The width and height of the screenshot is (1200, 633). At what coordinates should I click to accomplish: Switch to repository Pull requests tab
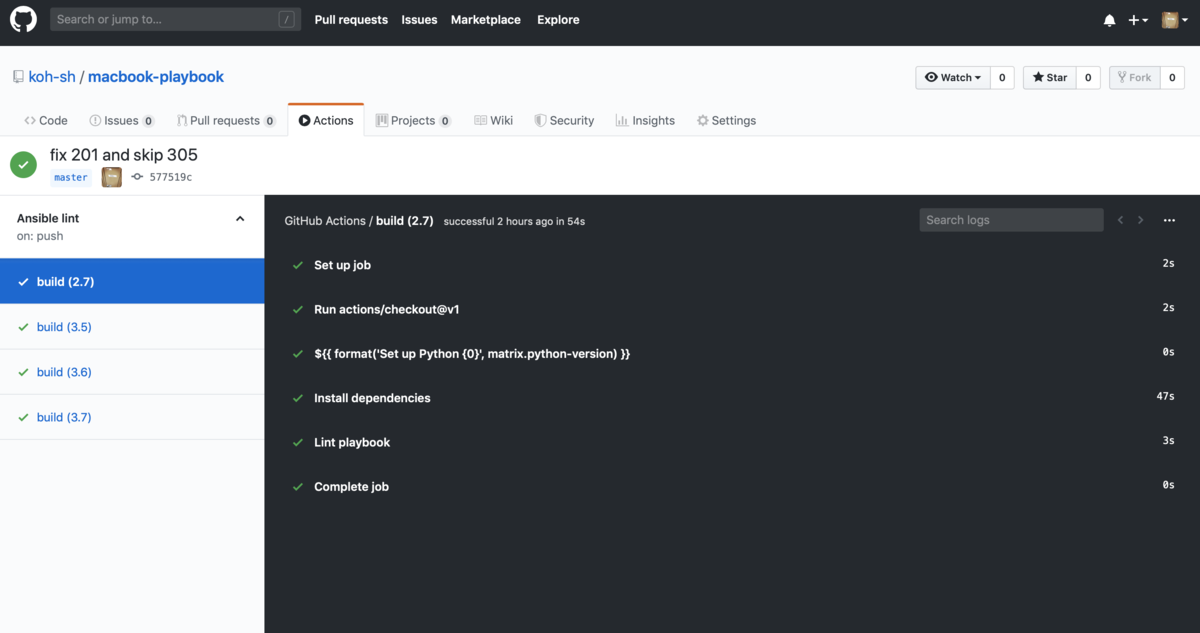(x=226, y=120)
